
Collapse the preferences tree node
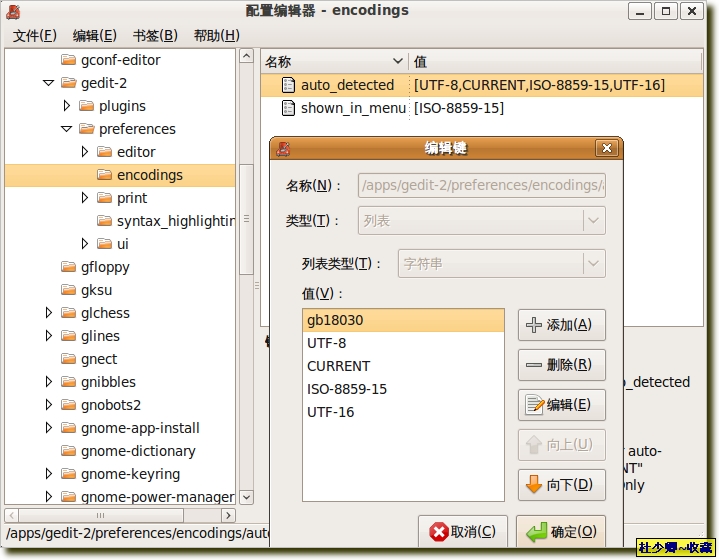[66, 129]
